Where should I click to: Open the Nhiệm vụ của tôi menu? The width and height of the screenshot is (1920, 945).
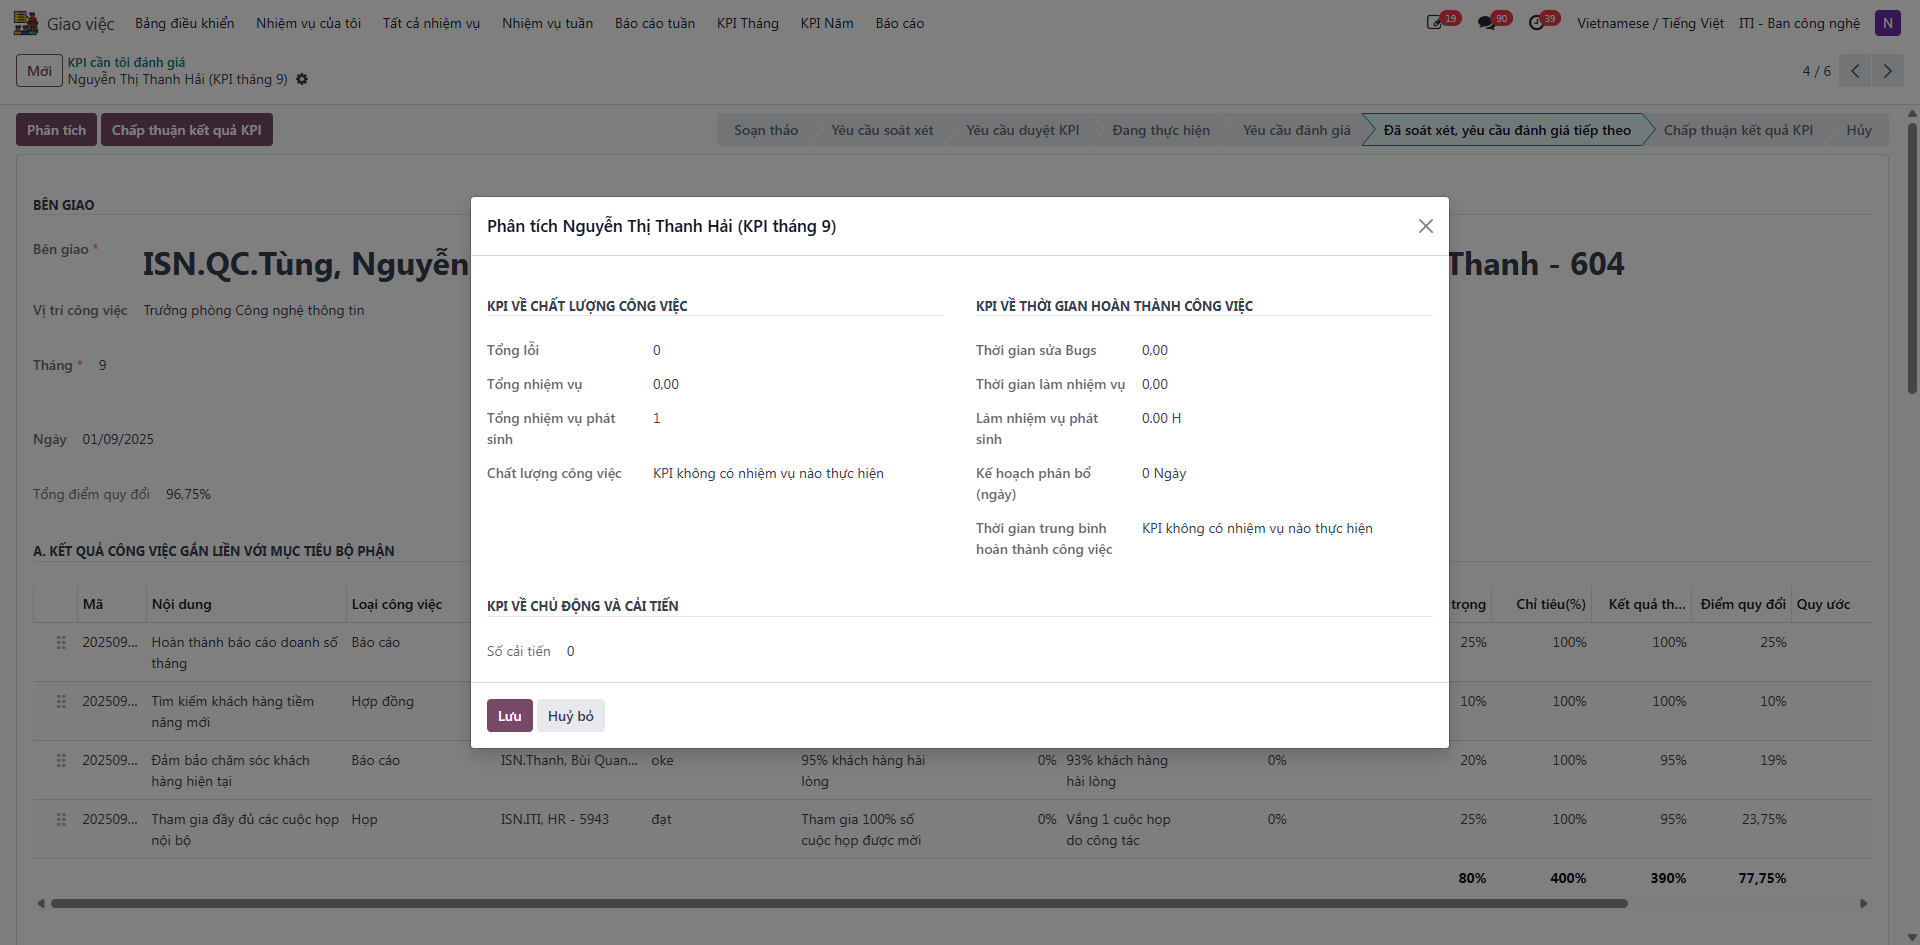tap(308, 23)
